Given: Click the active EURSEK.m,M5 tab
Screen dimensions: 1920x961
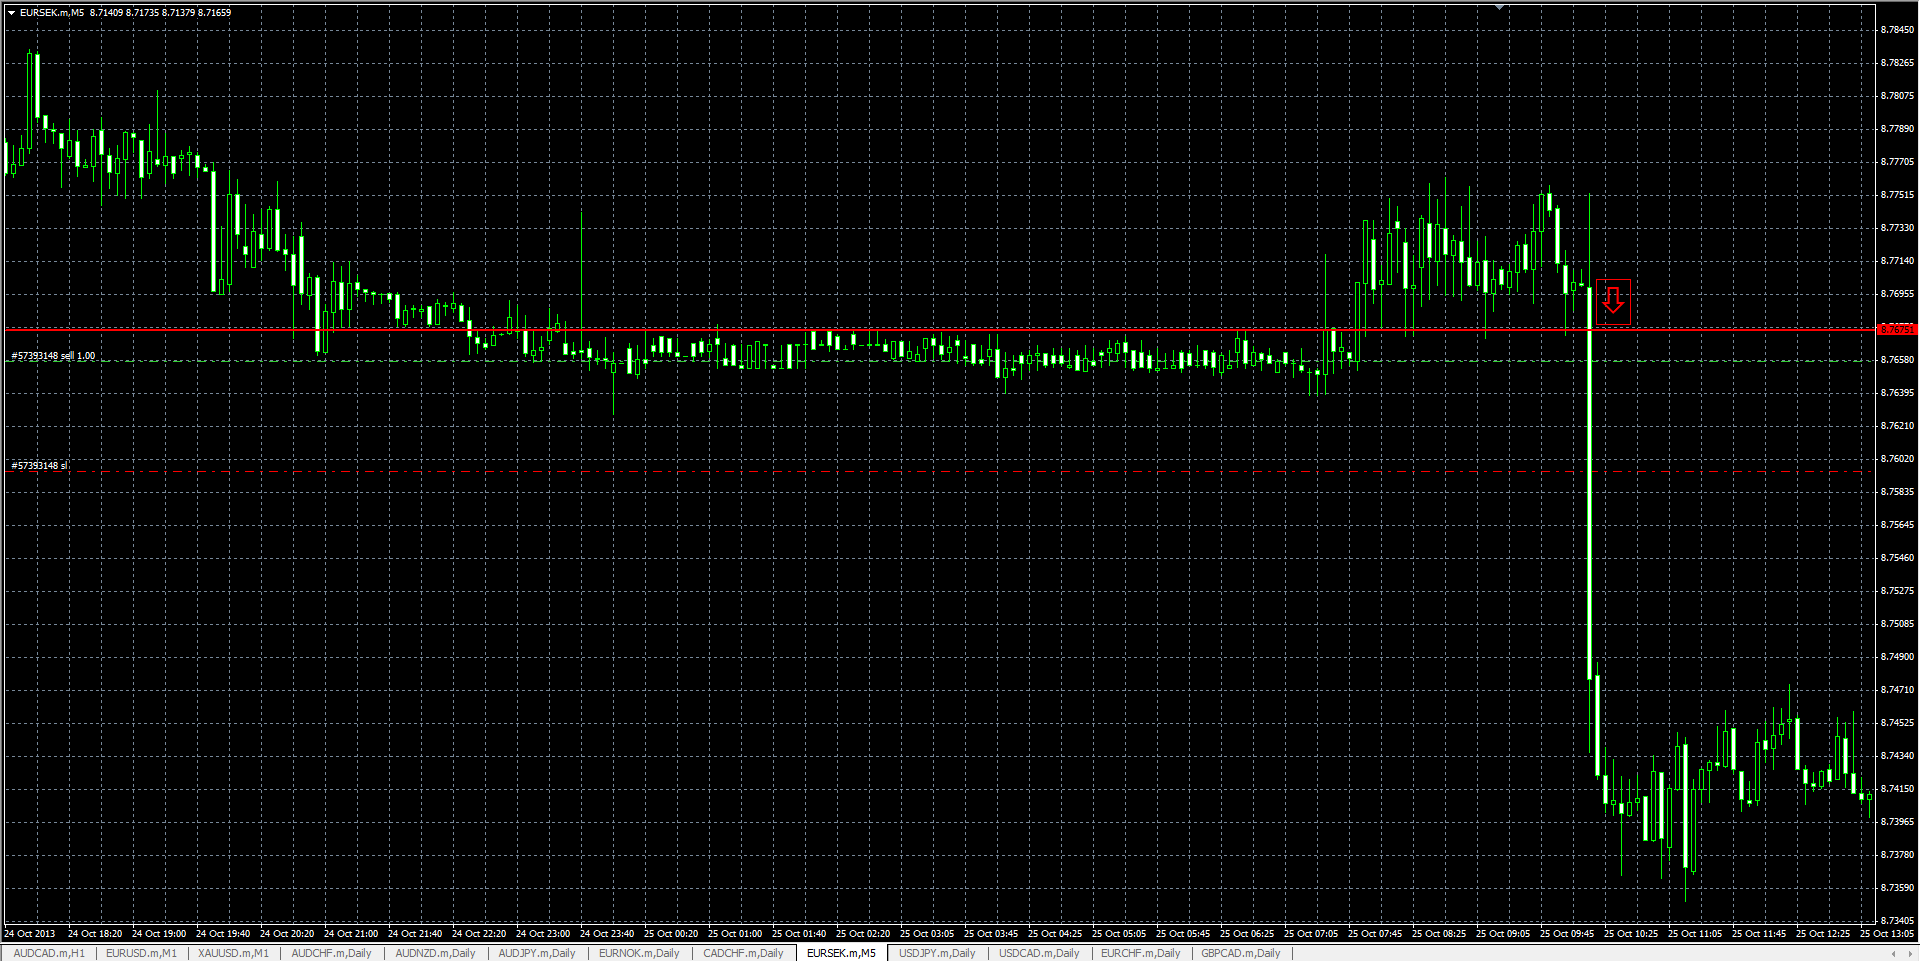Looking at the screenshot, I should pos(841,953).
